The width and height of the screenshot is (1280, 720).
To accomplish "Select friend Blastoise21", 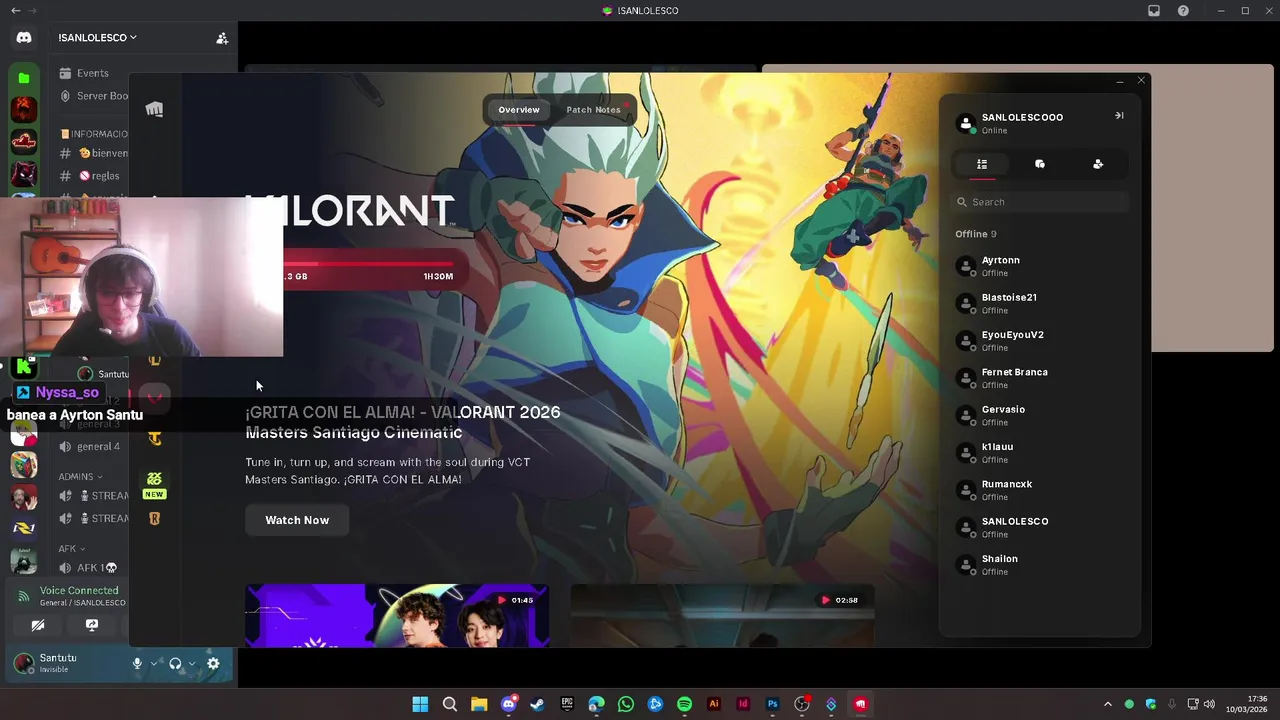I will coord(1040,303).
